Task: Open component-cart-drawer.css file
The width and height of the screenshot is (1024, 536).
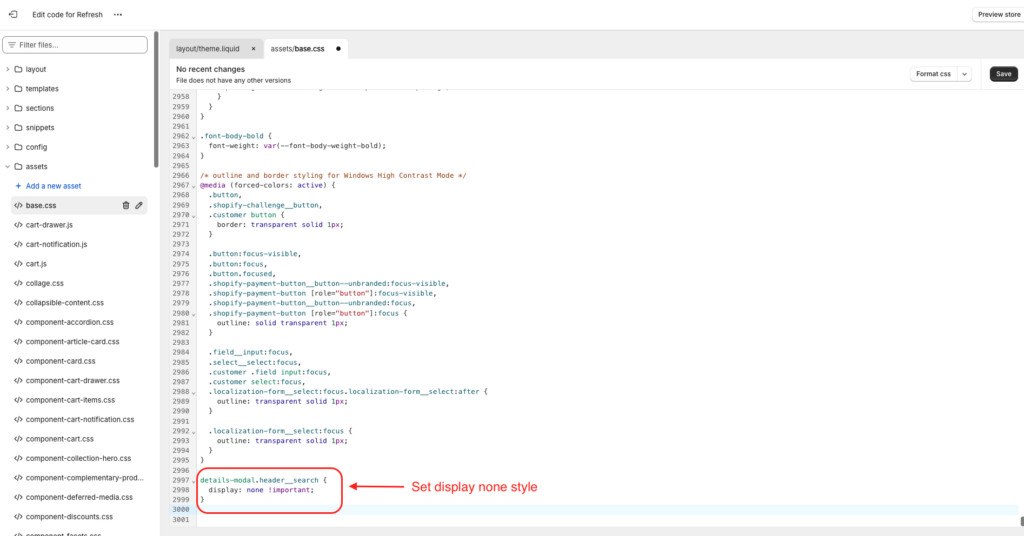Action: click(x=72, y=381)
